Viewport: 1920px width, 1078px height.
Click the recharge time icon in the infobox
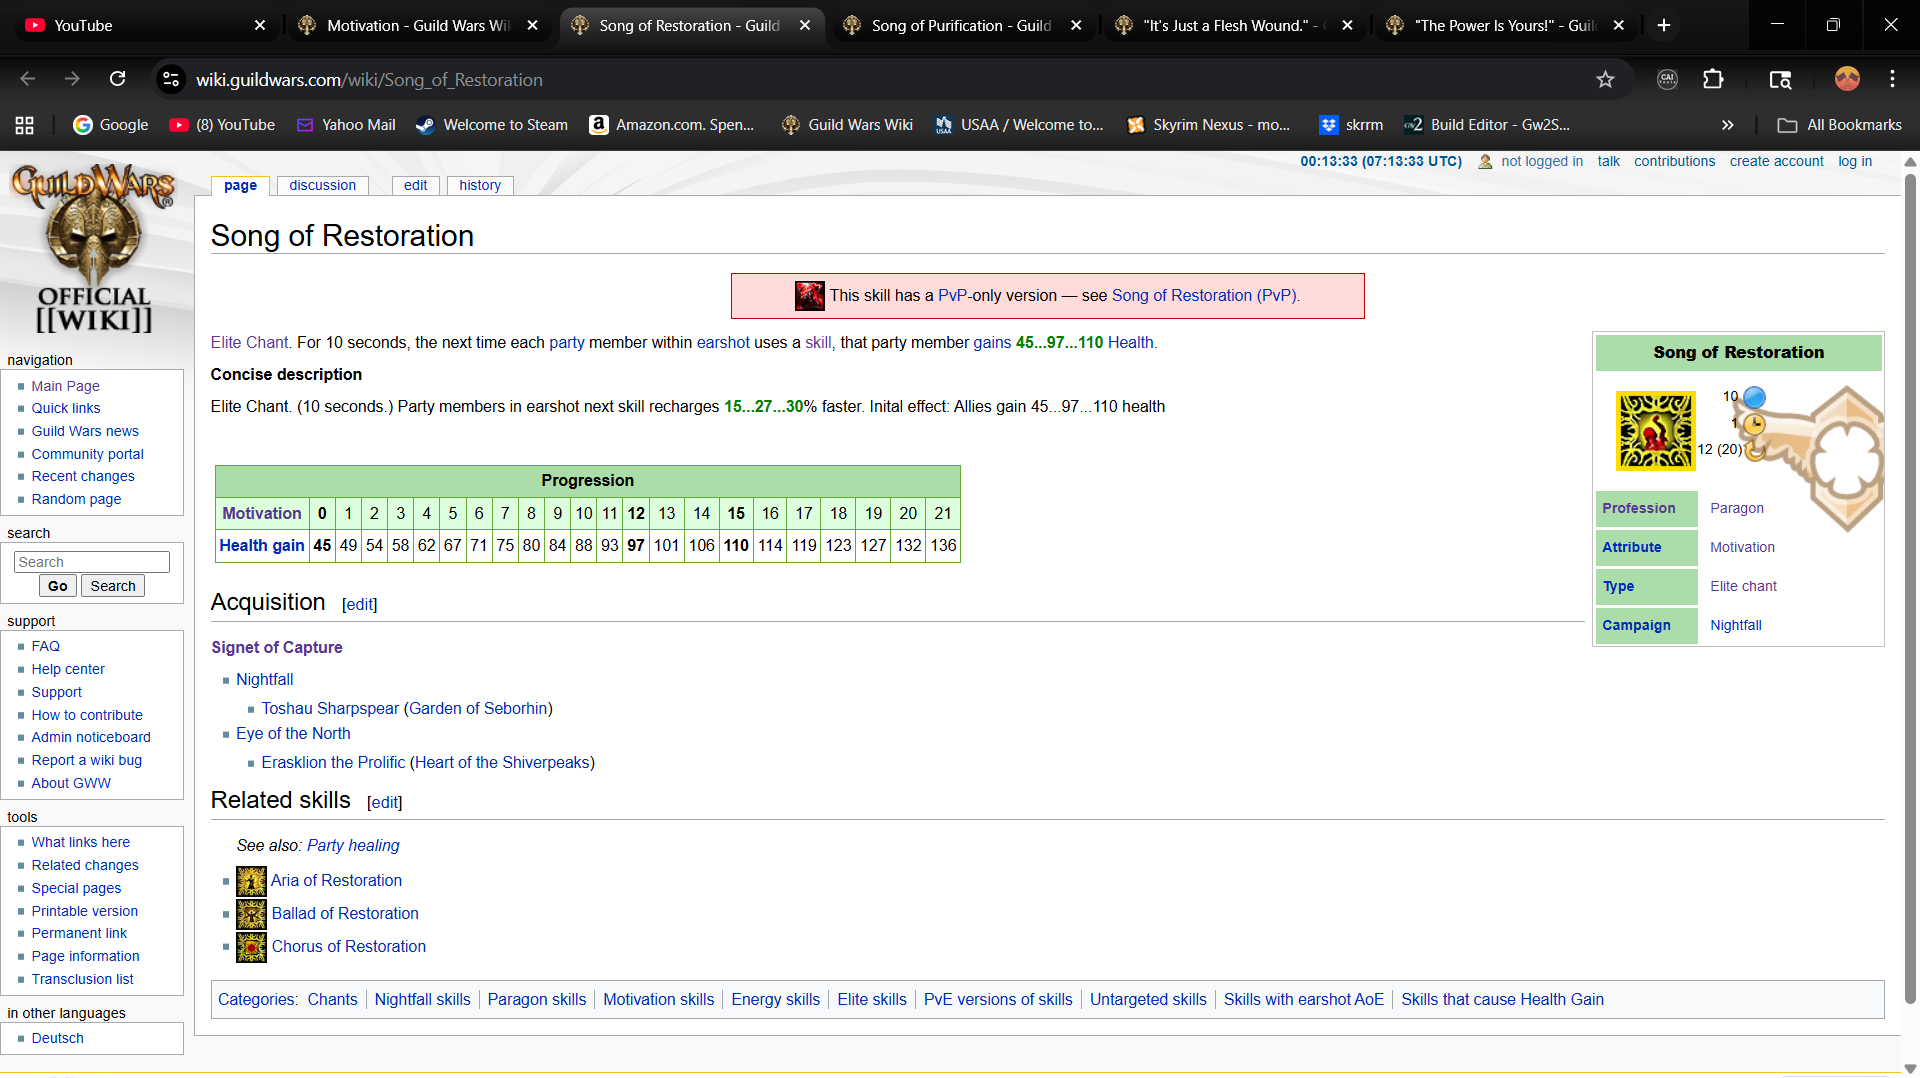tap(1754, 450)
